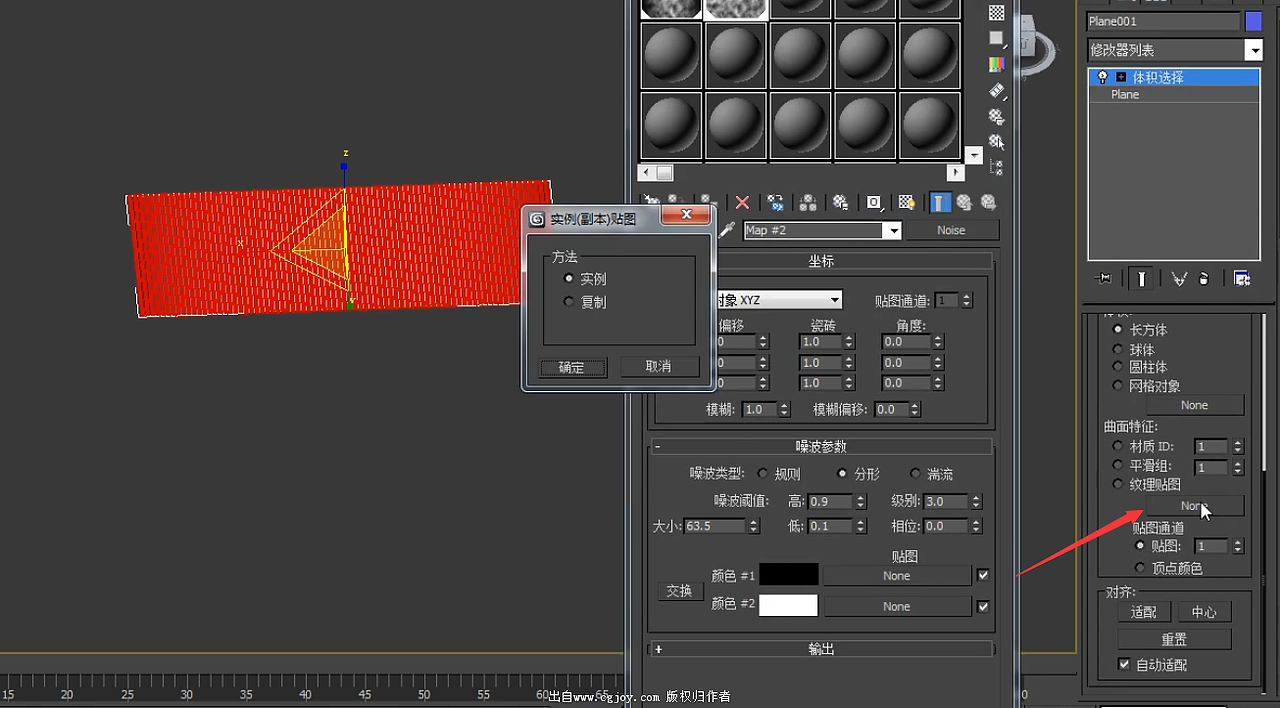Open the 对象XYZ coordinates dropdown
This screenshot has height=708, width=1280.
point(834,299)
